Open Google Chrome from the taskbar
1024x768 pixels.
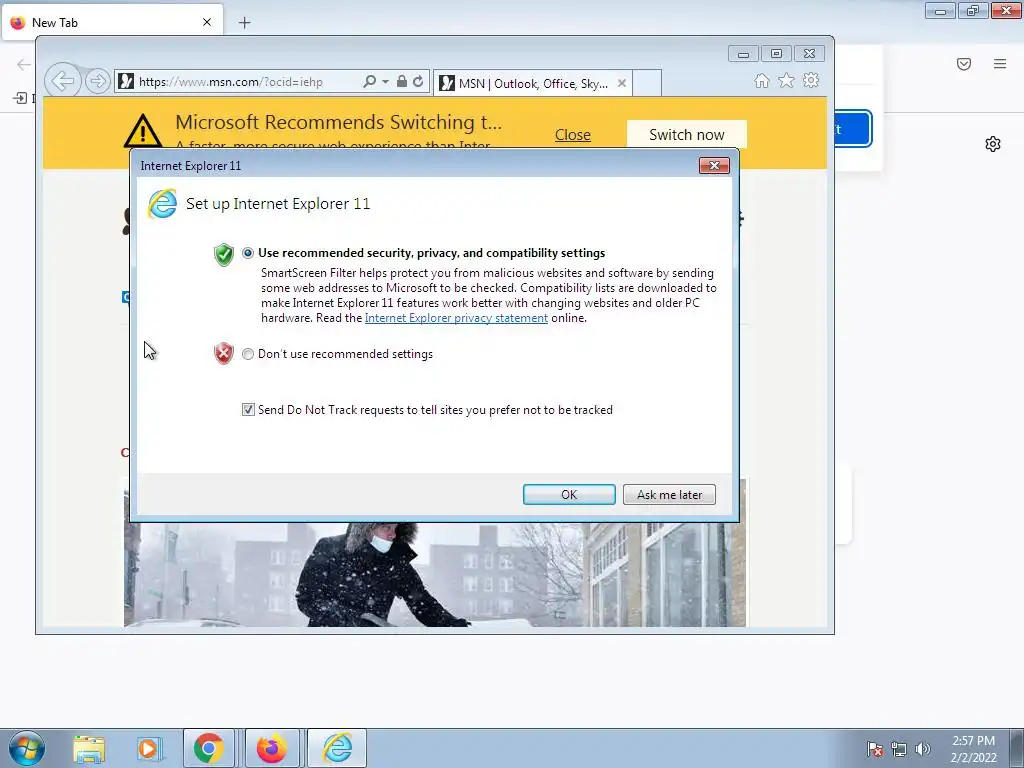[208, 748]
